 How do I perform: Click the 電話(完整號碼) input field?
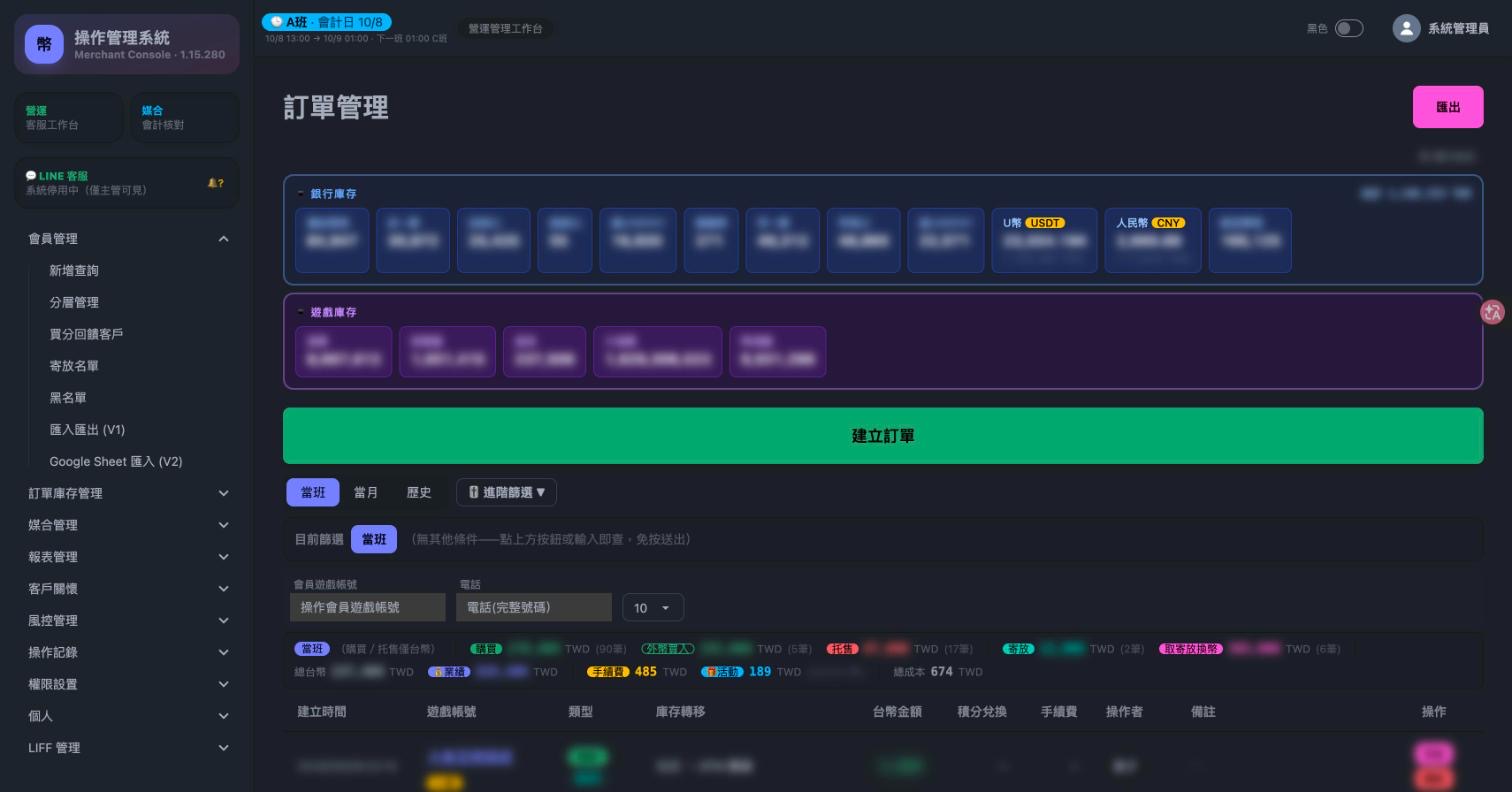pos(533,607)
